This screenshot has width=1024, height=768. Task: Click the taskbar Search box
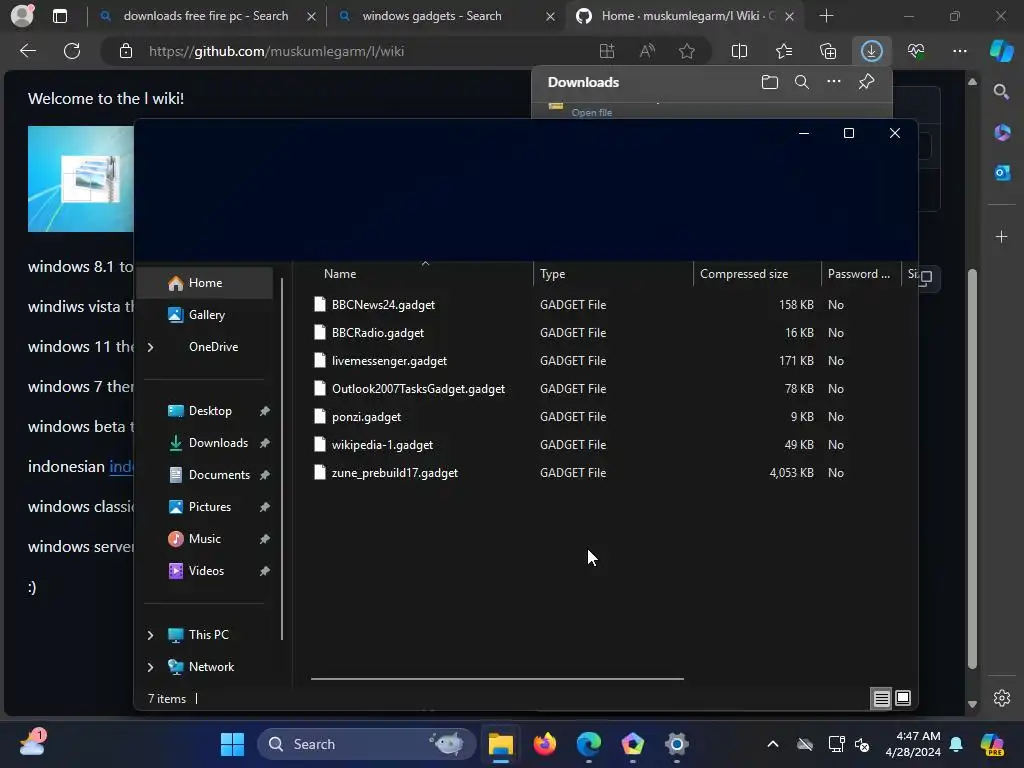(x=366, y=744)
